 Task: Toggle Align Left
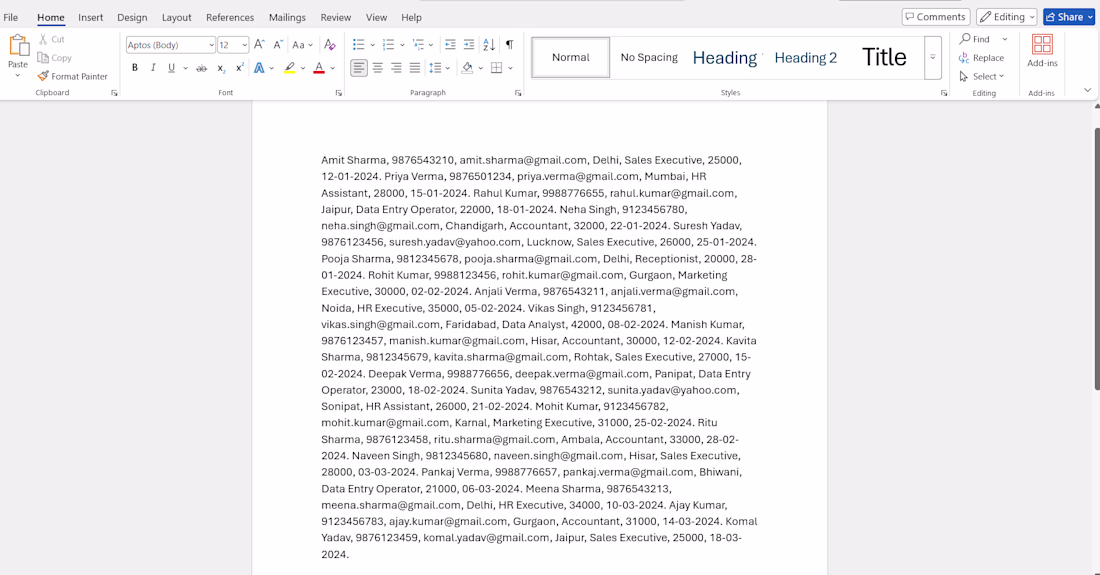(358, 68)
